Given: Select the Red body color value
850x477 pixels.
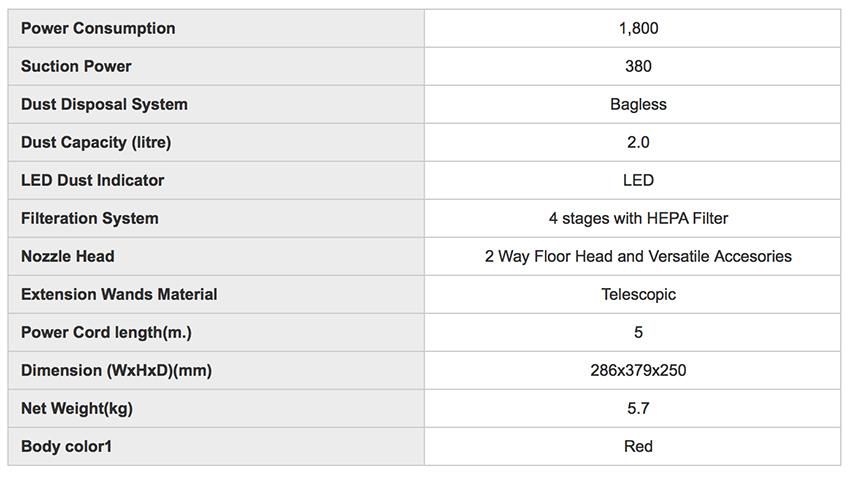Looking at the screenshot, I should pyautogui.click(x=638, y=446).
